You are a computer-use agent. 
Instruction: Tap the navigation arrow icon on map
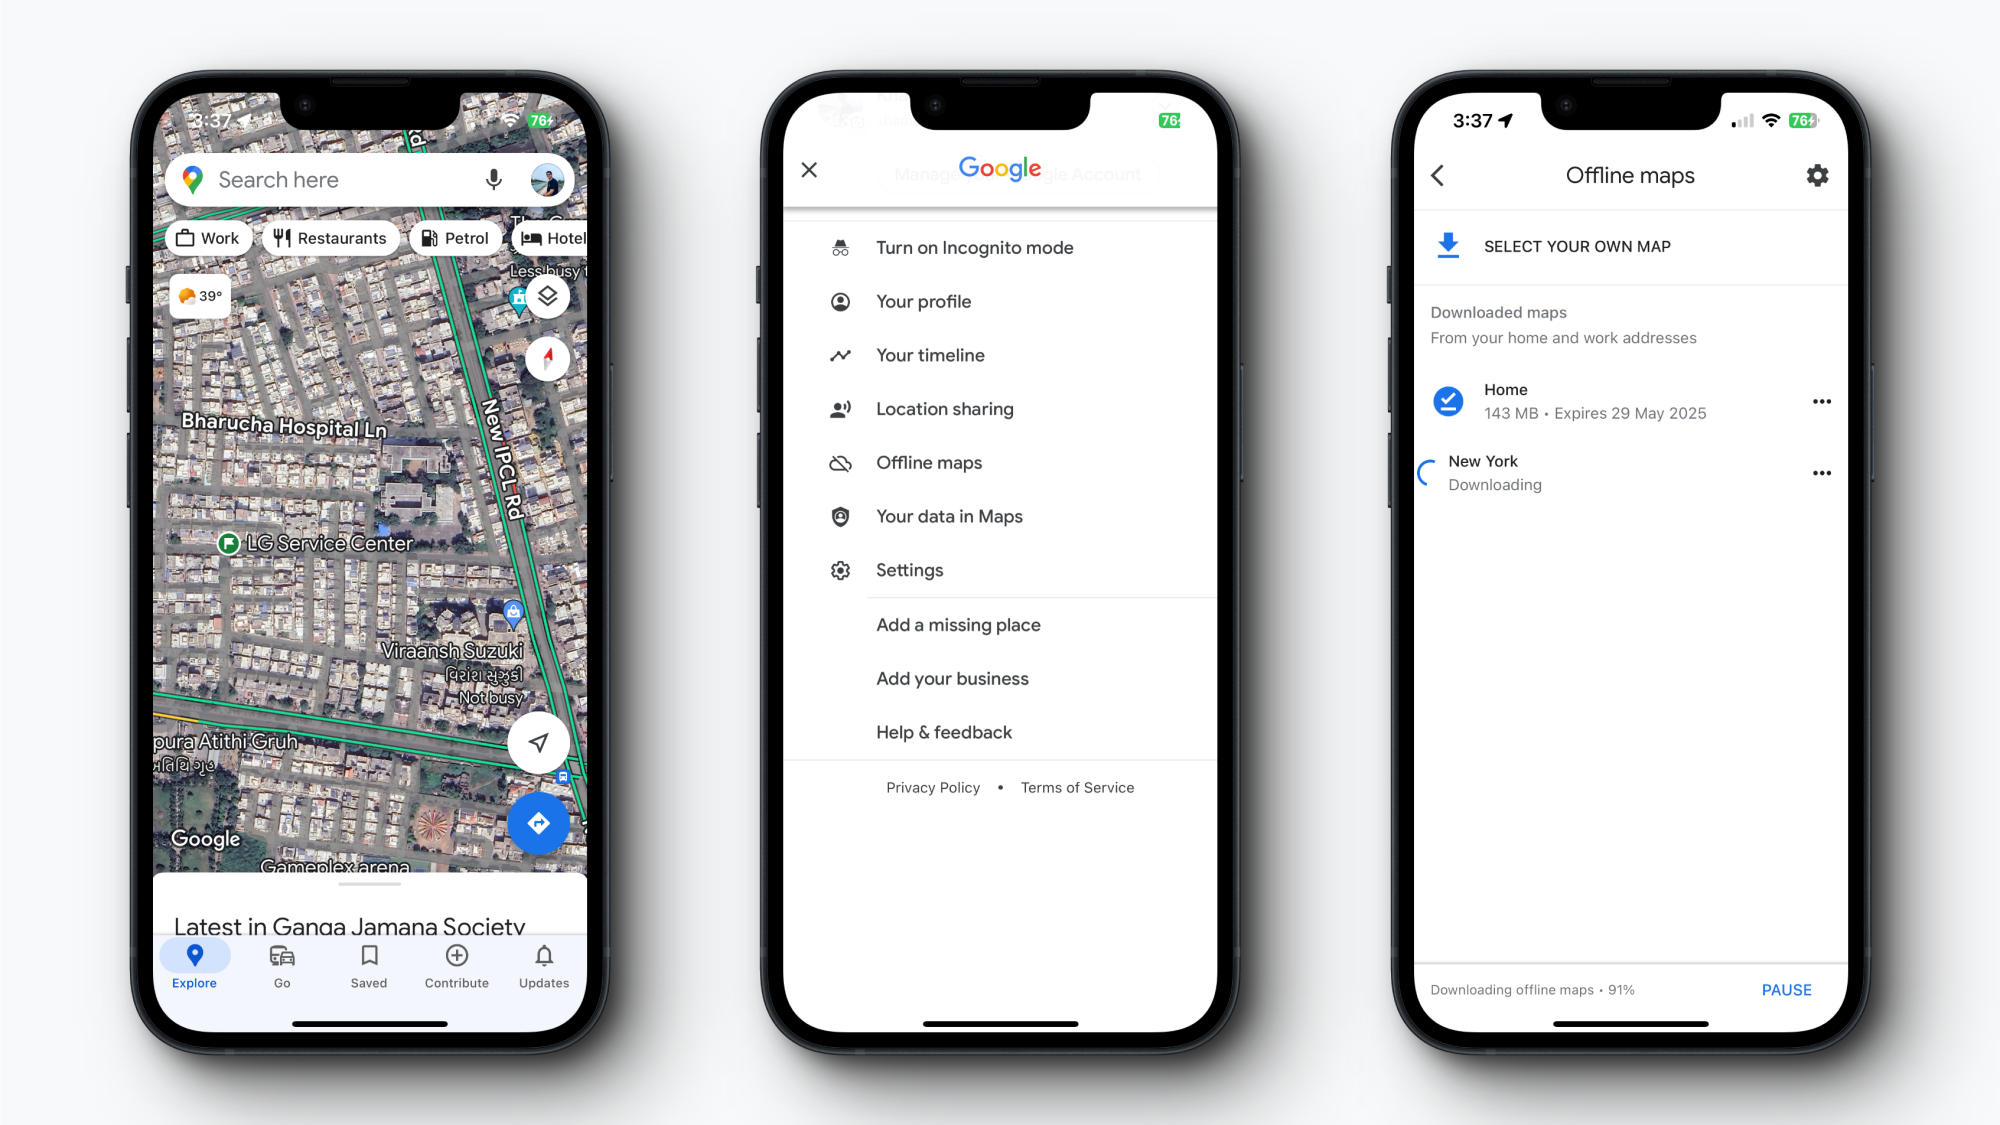pyautogui.click(x=537, y=742)
